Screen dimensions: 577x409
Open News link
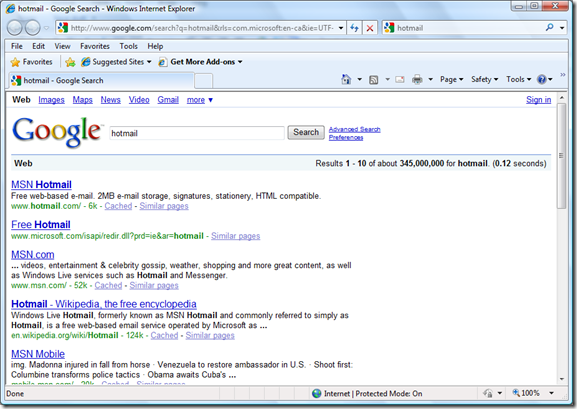tap(110, 100)
